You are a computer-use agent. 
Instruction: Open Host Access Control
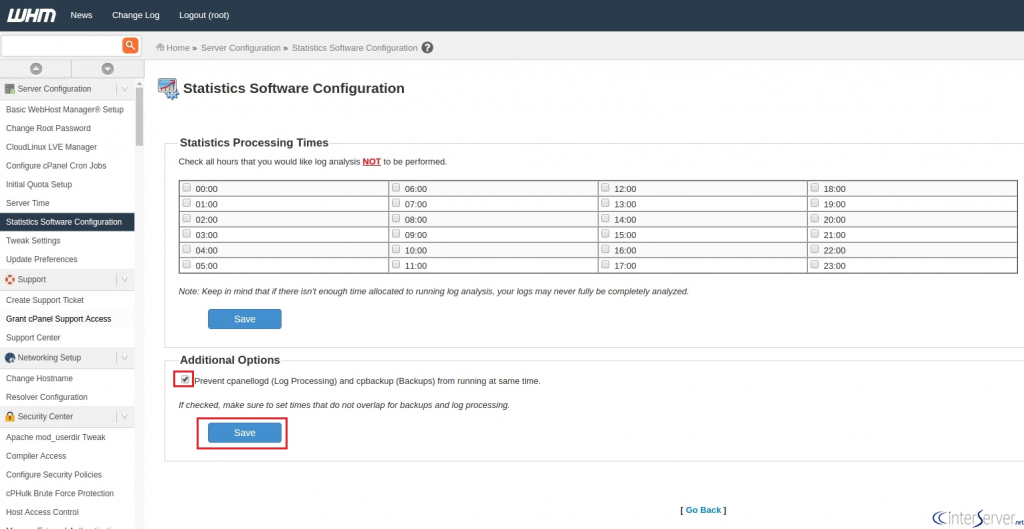[42, 512]
